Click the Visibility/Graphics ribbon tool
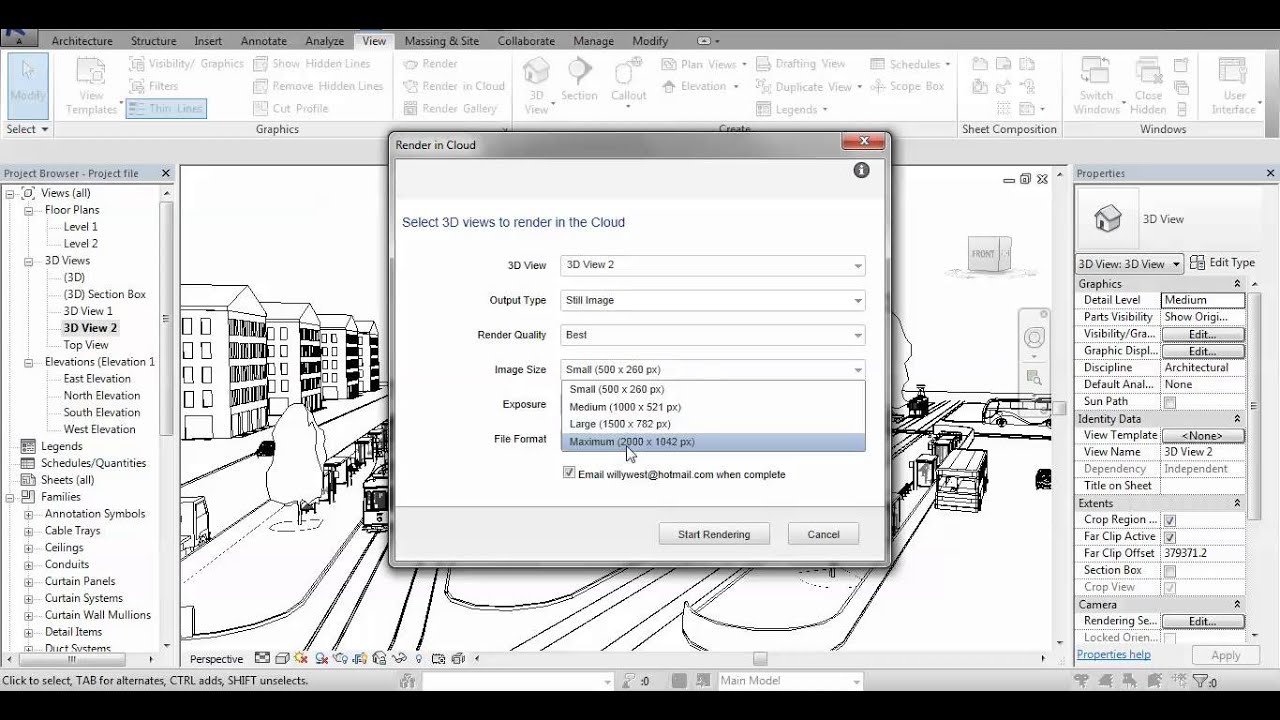Viewport: 1280px width, 720px height. click(x=187, y=63)
